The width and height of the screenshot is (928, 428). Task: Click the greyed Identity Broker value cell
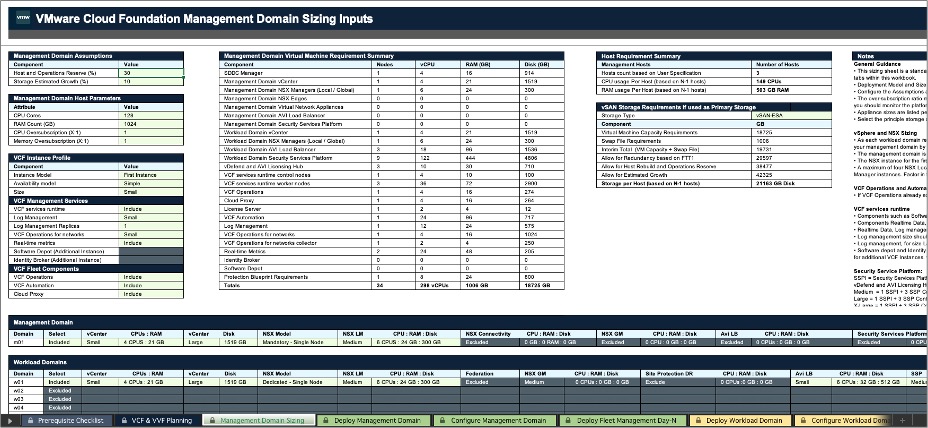pos(151,260)
